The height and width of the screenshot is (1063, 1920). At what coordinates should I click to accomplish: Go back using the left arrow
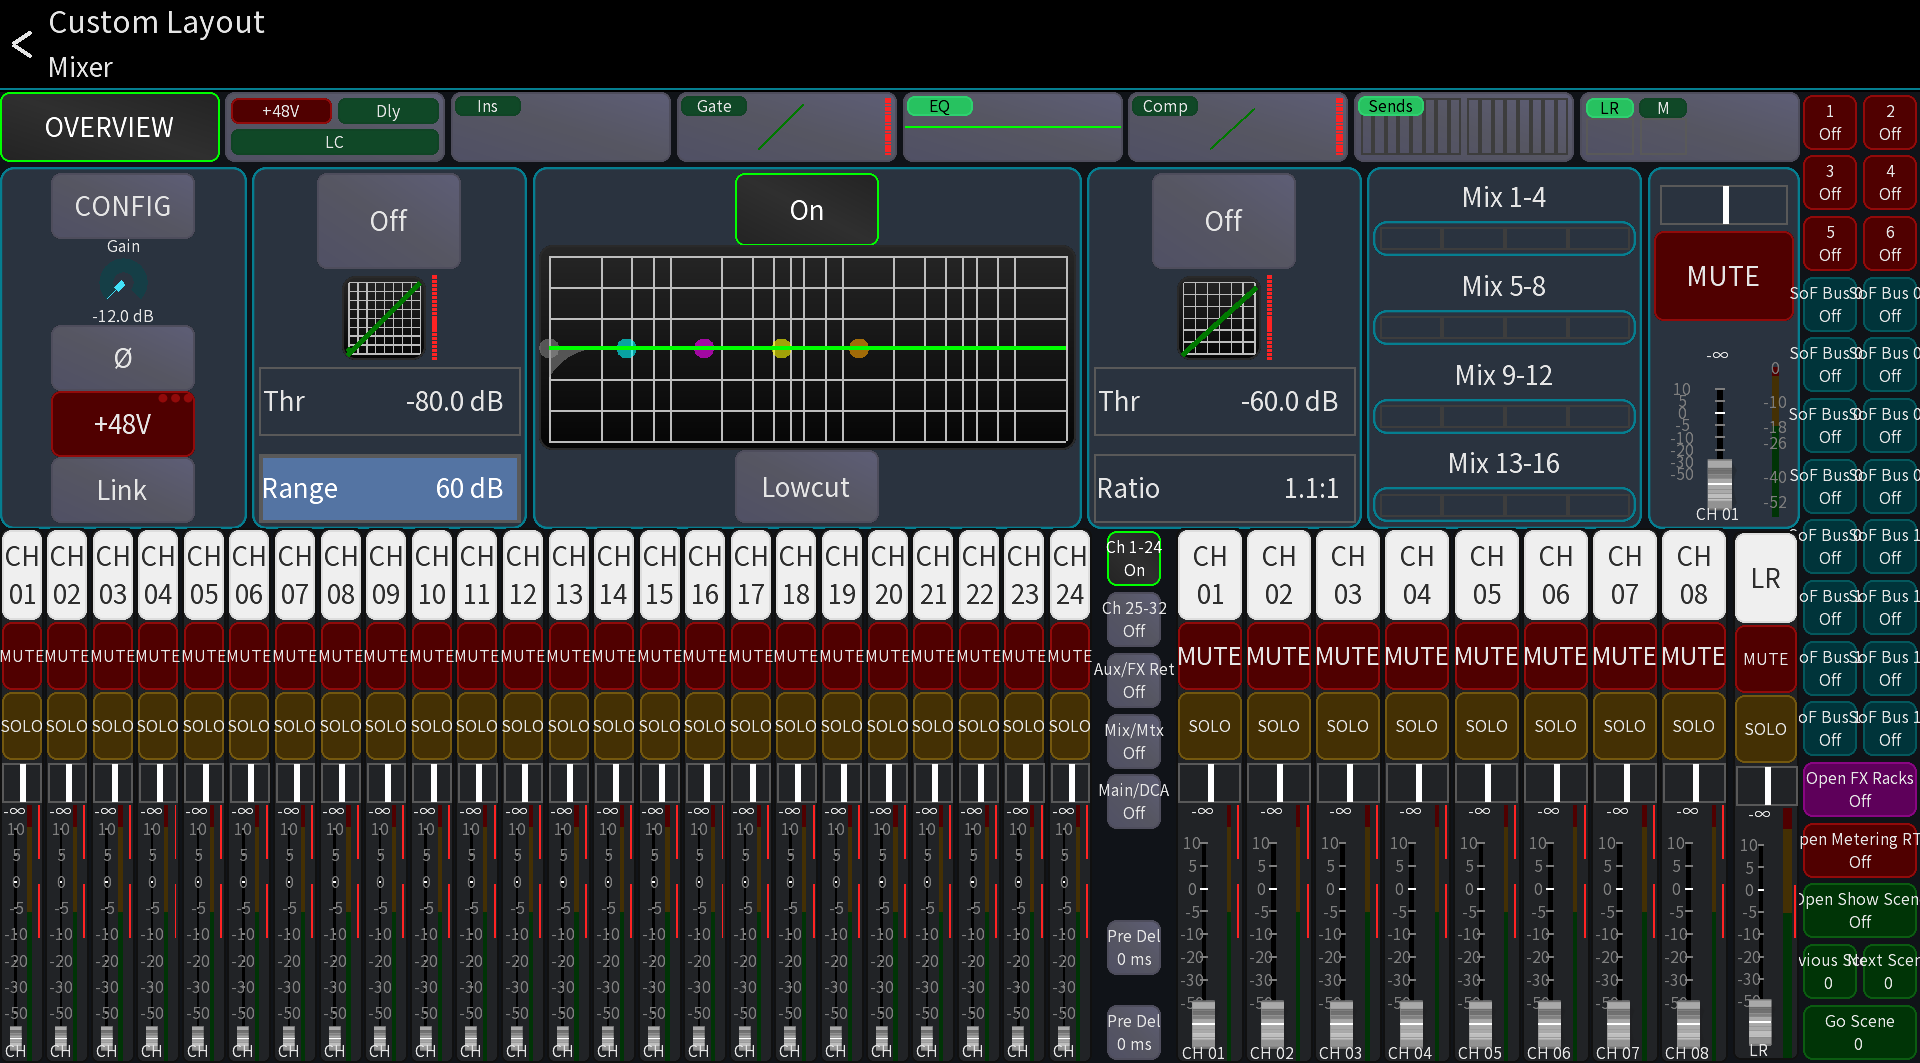click(20, 44)
